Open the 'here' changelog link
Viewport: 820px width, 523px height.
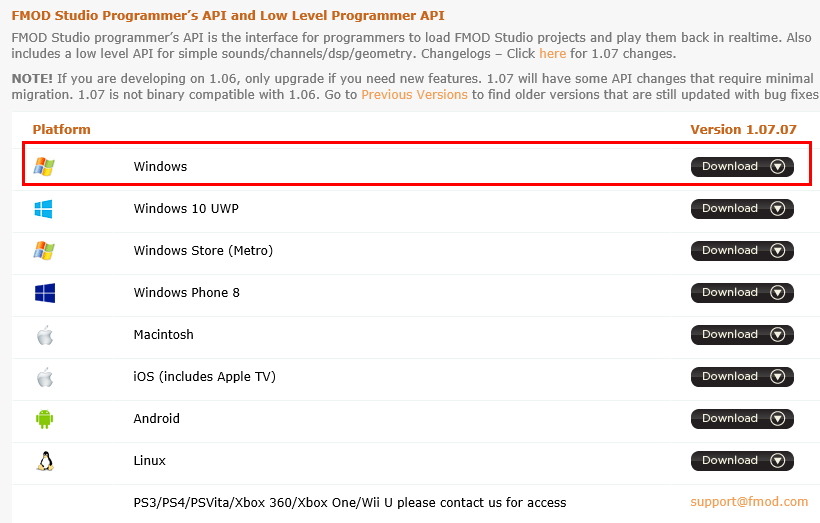pos(552,54)
